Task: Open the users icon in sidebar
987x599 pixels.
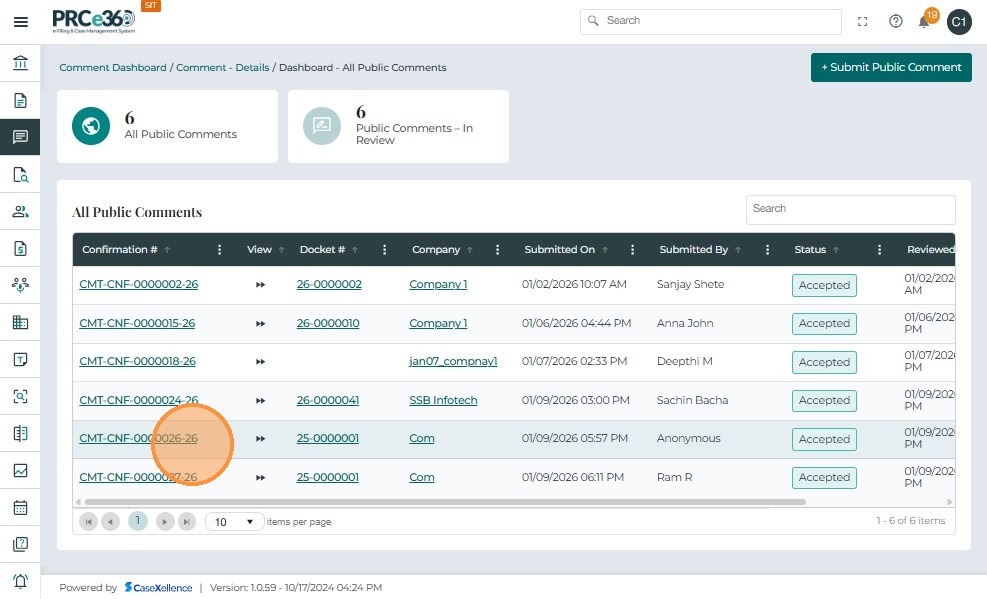Action: click(x=20, y=211)
